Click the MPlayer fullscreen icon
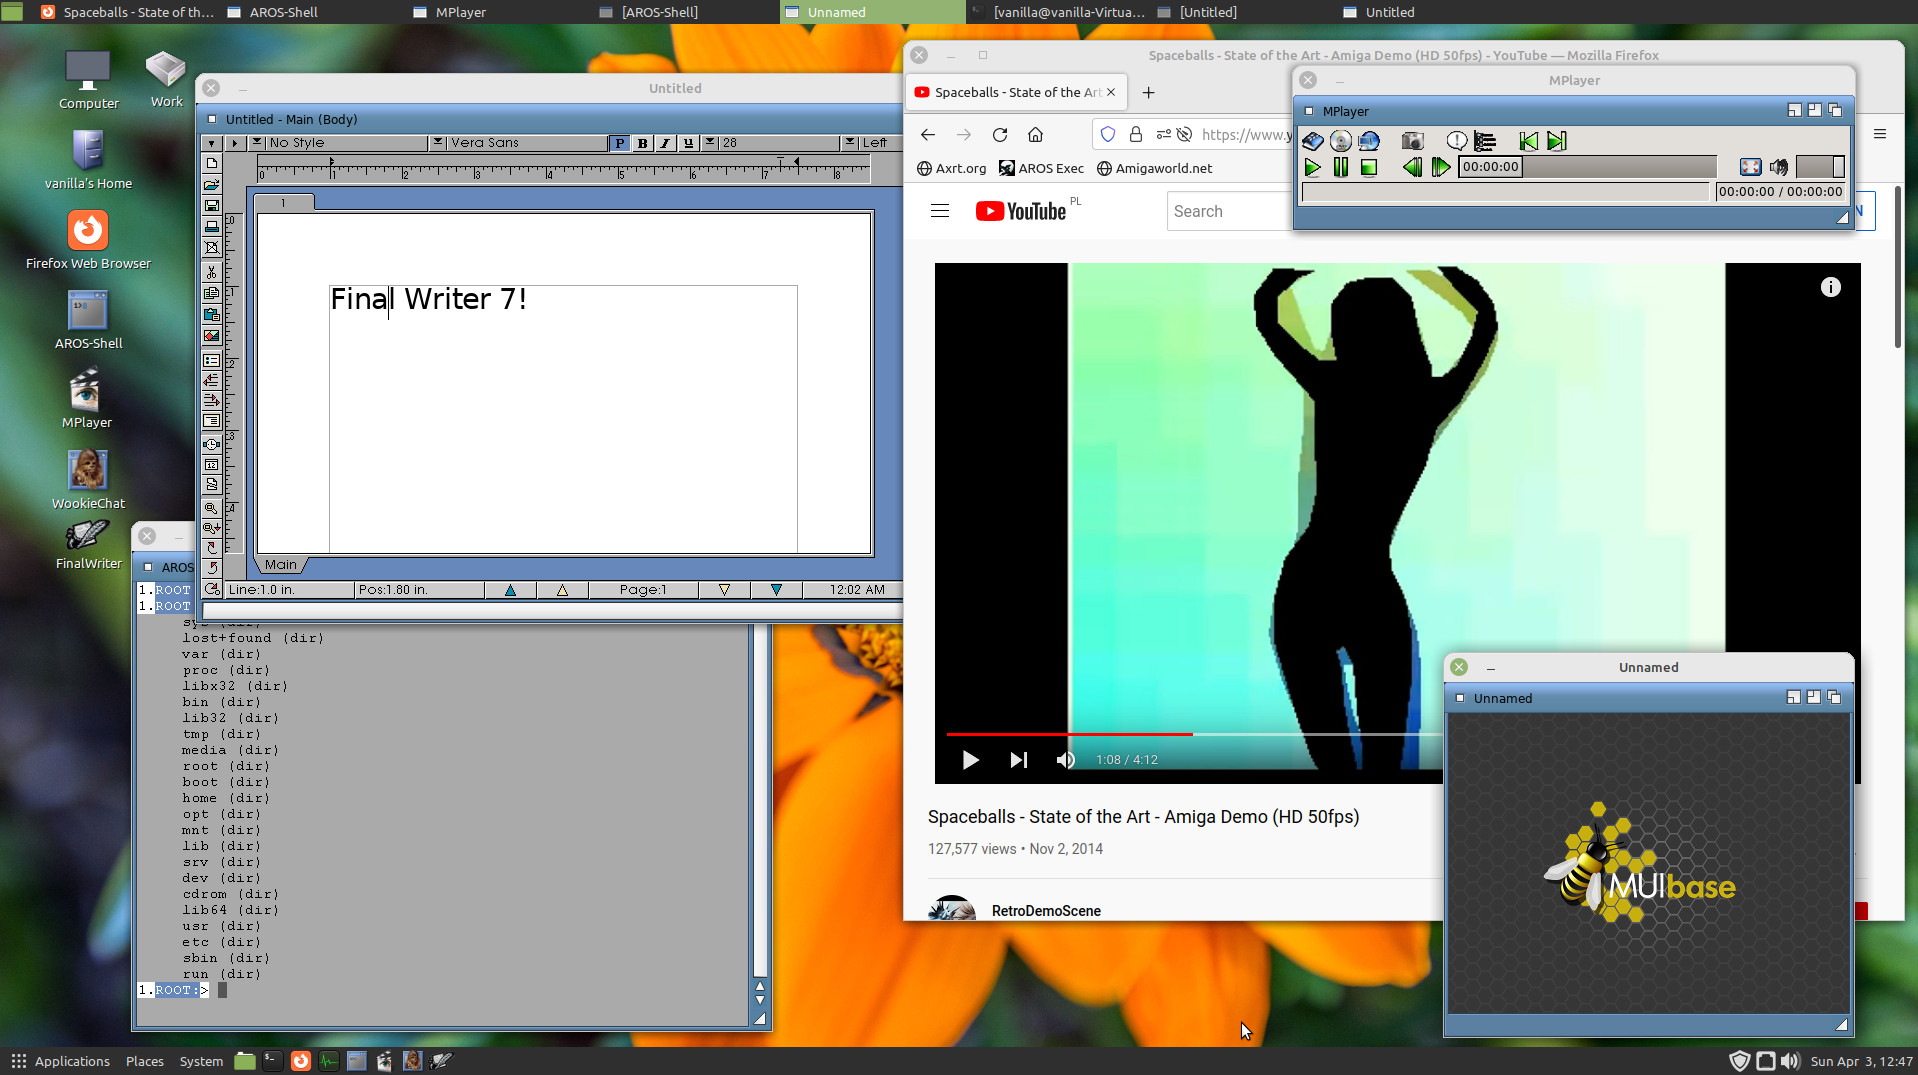This screenshot has width=1918, height=1075. (1750, 167)
